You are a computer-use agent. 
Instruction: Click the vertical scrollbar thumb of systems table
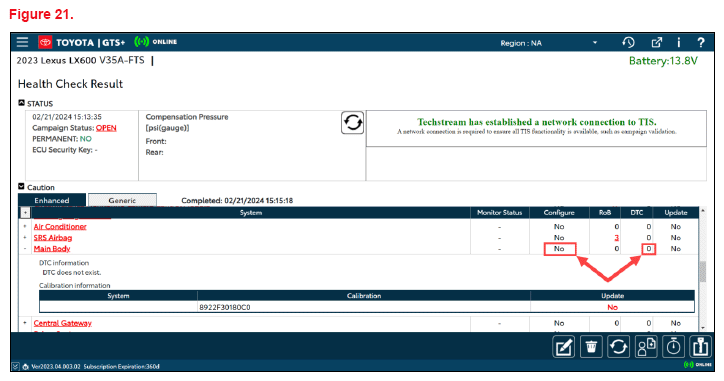point(703,272)
